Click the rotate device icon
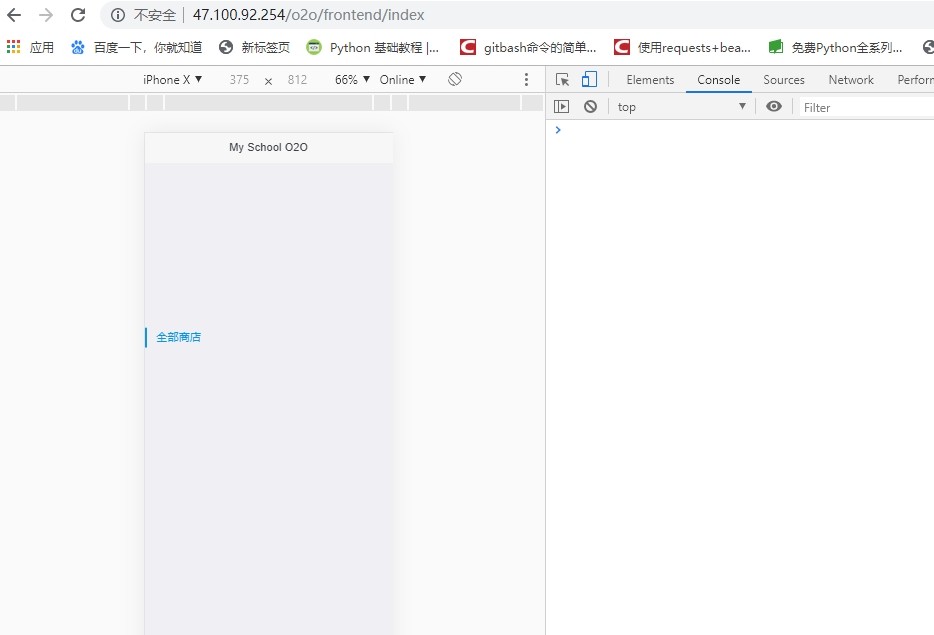Image resolution: width=934 pixels, height=635 pixels. pyautogui.click(x=455, y=79)
